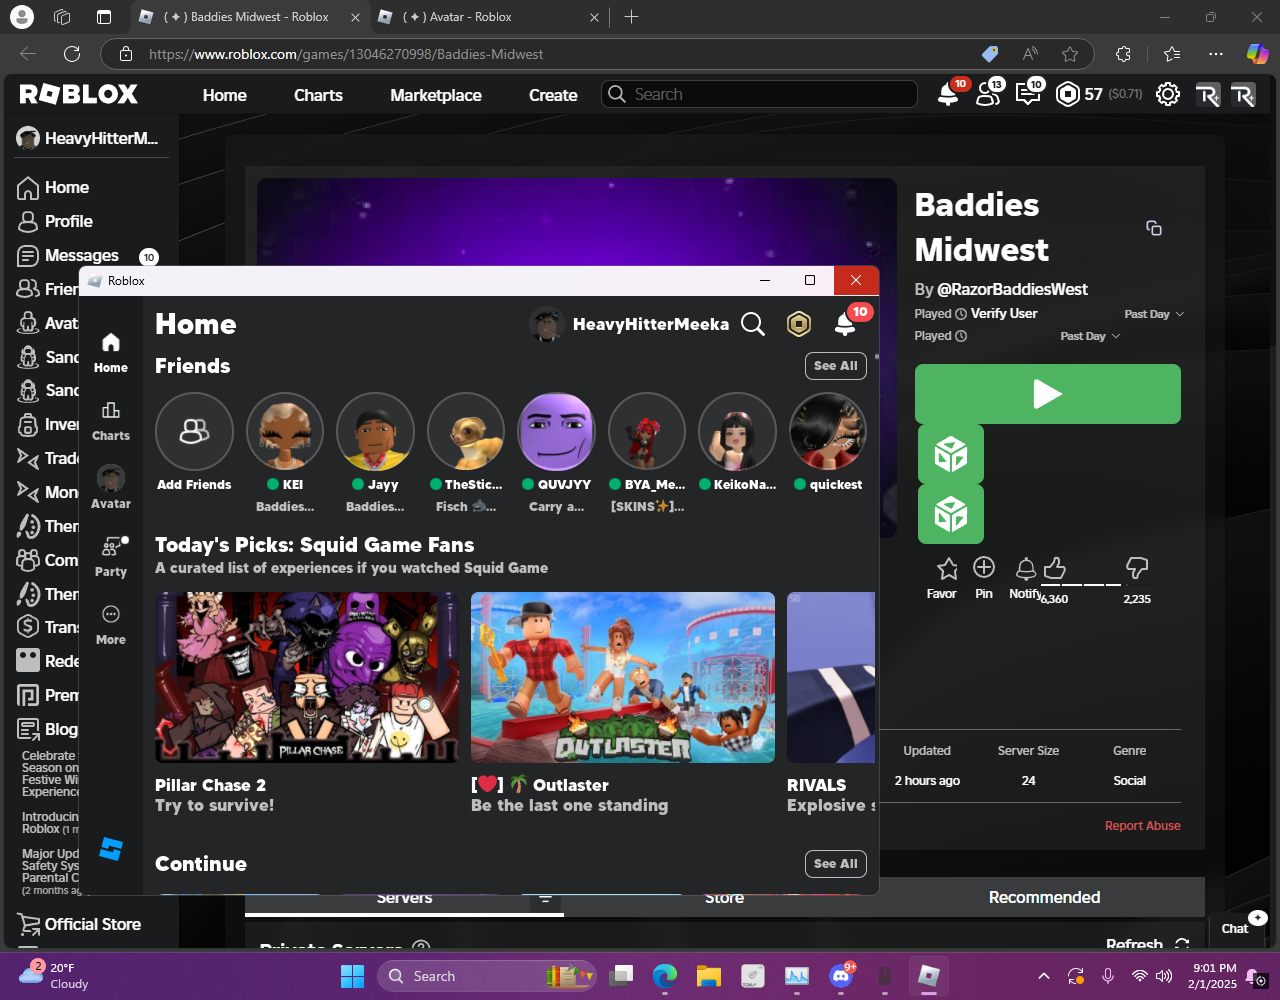Switch to the Recommended tab
The width and height of the screenshot is (1280, 1000).
[1044, 897]
